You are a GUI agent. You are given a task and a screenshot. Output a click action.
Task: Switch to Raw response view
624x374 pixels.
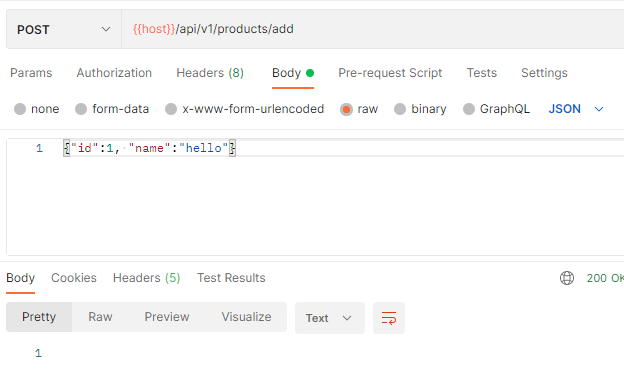[x=100, y=317]
